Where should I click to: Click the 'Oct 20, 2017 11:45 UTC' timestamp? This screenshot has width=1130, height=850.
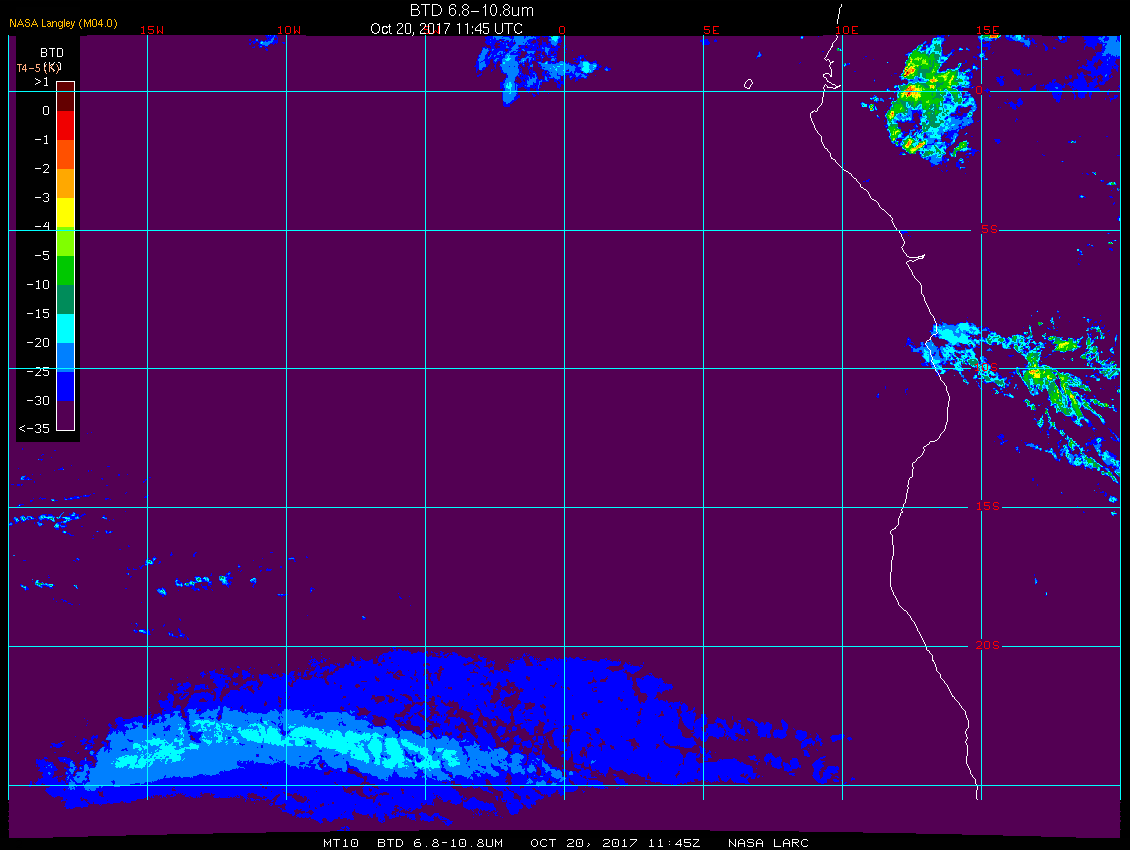[446, 29]
